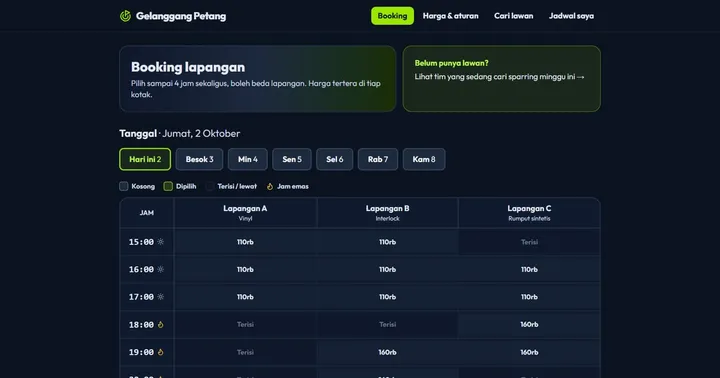This screenshot has height=378, width=720.
Task: Book Lapangan A at 15:00
Action: [245, 242]
